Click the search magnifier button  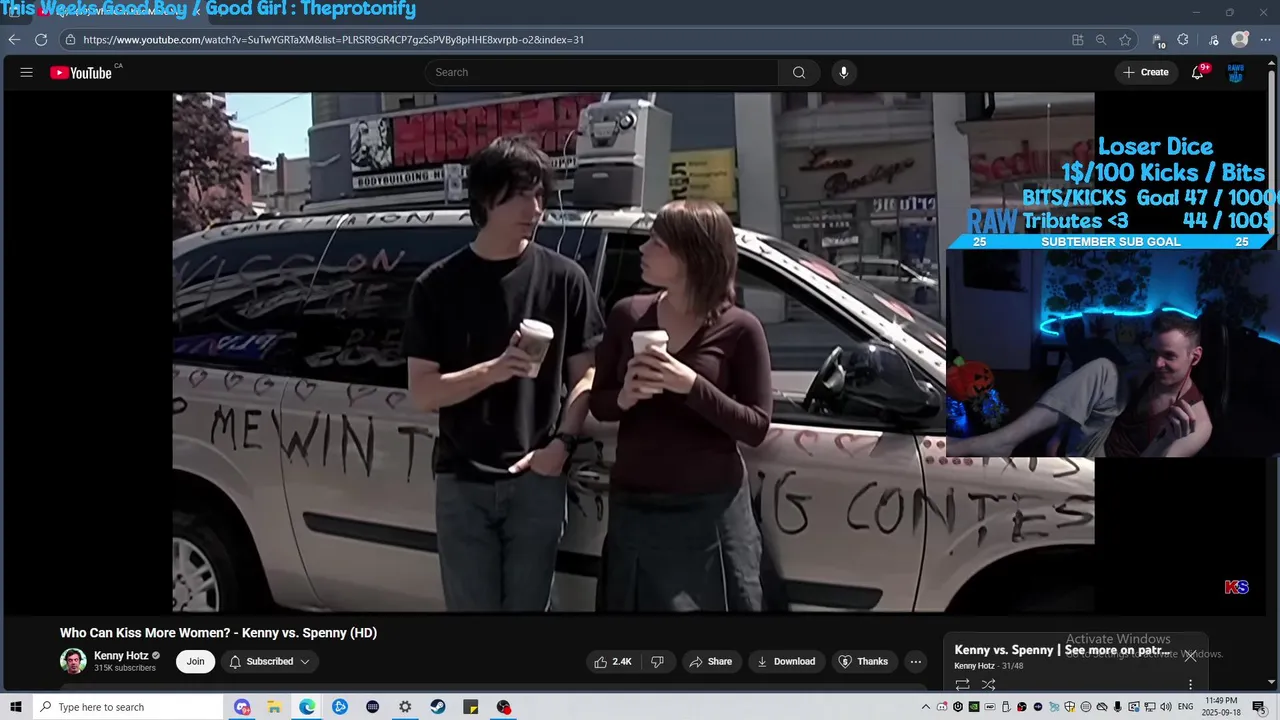[x=799, y=72]
